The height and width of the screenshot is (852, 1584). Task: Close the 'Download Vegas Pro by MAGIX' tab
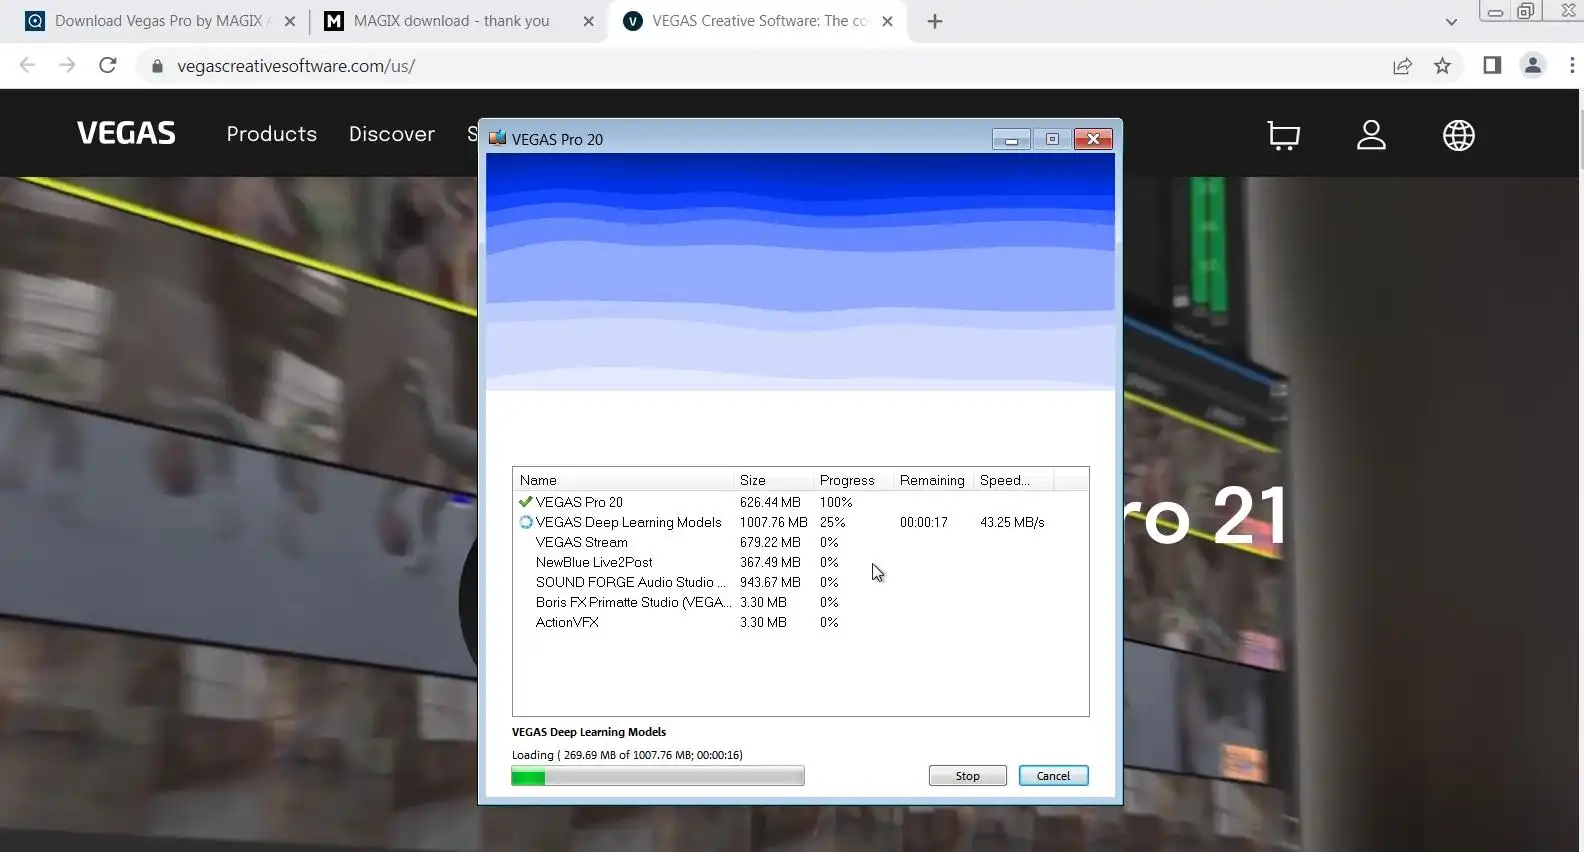point(290,21)
